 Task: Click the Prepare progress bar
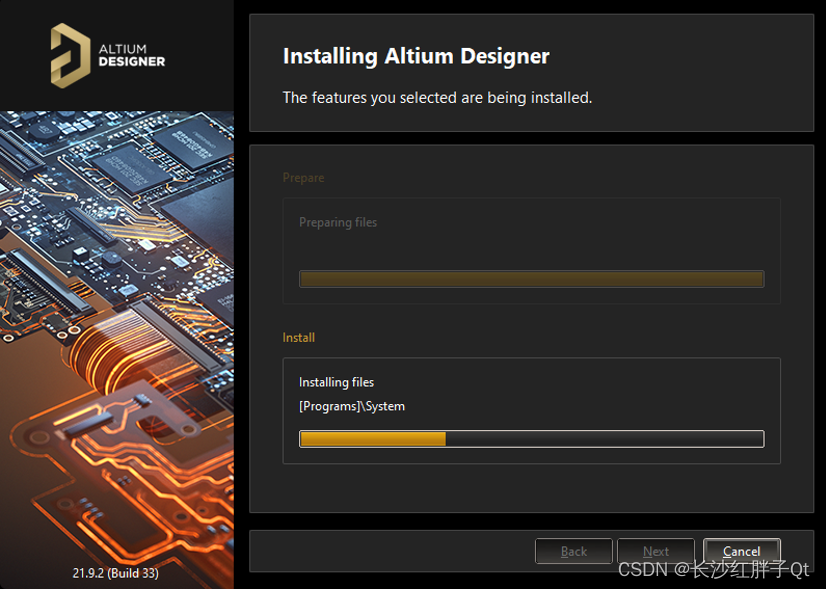pos(531,279)
